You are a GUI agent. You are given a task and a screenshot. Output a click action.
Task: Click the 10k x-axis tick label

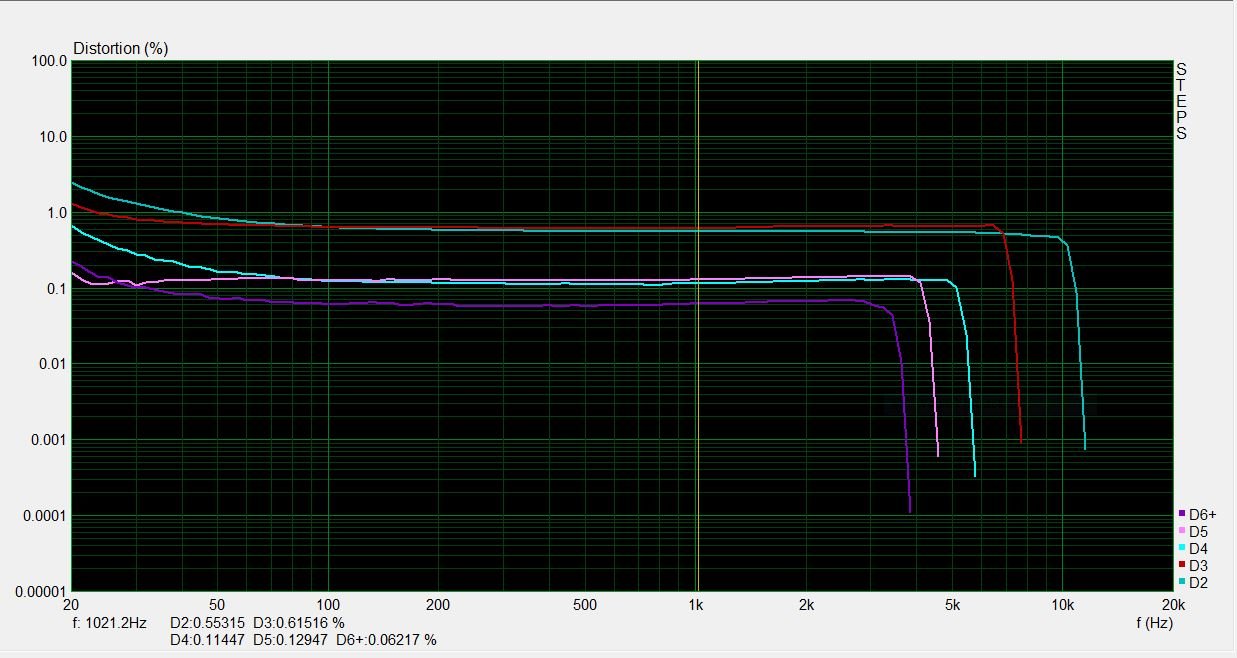[x=1063, y=605]
